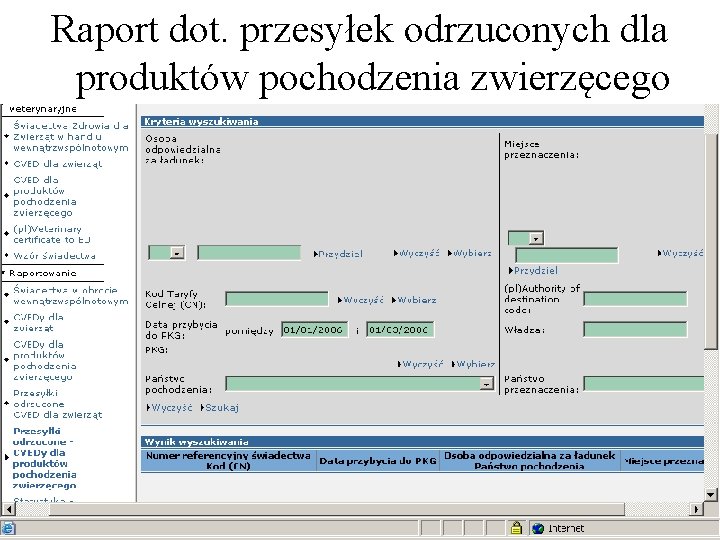Open Świadectwa w obrocie wewnątrzwspólnotowym report
Screen dimensions: 720x540
click(x=71, y=296)
